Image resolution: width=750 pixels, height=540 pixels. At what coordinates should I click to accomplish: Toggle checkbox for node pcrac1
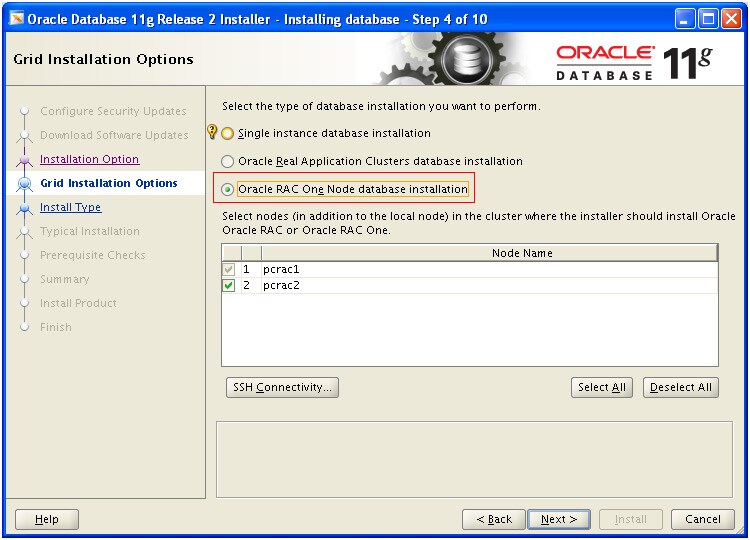229,269
